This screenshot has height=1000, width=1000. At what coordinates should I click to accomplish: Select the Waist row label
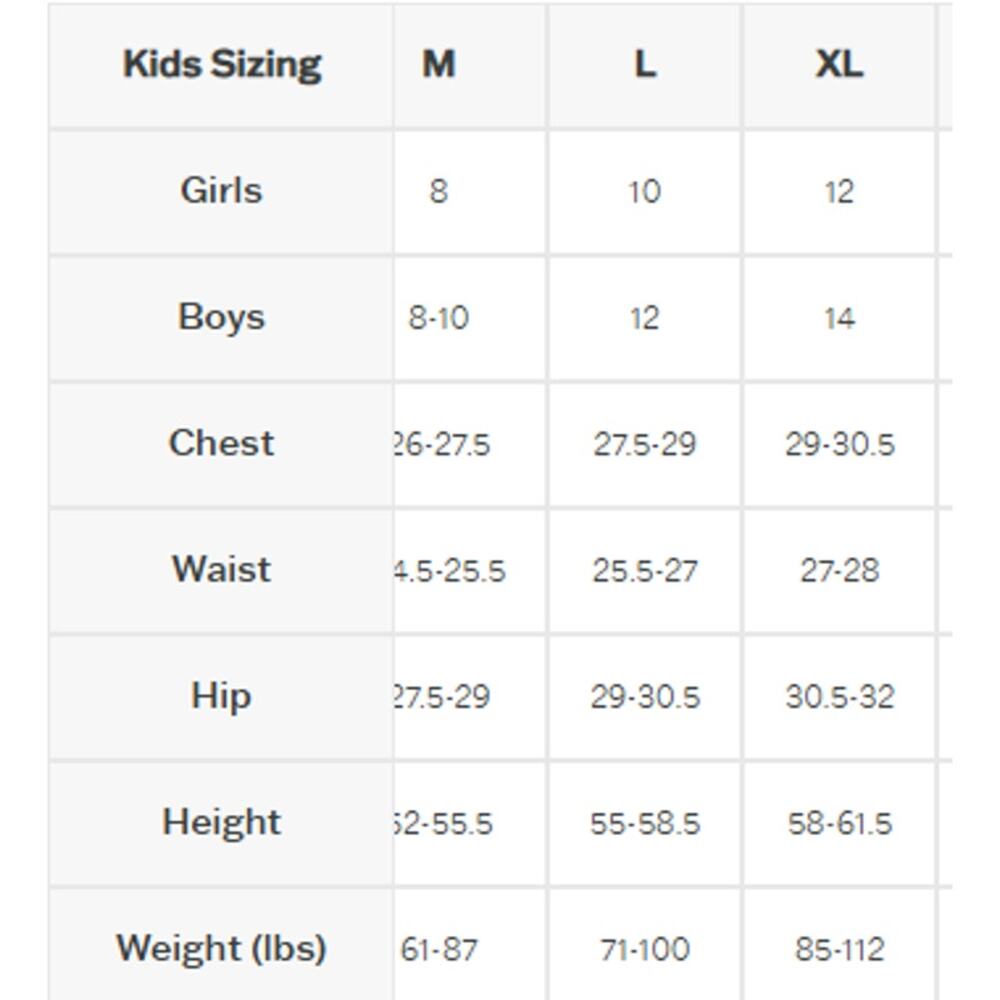(221, 569)
